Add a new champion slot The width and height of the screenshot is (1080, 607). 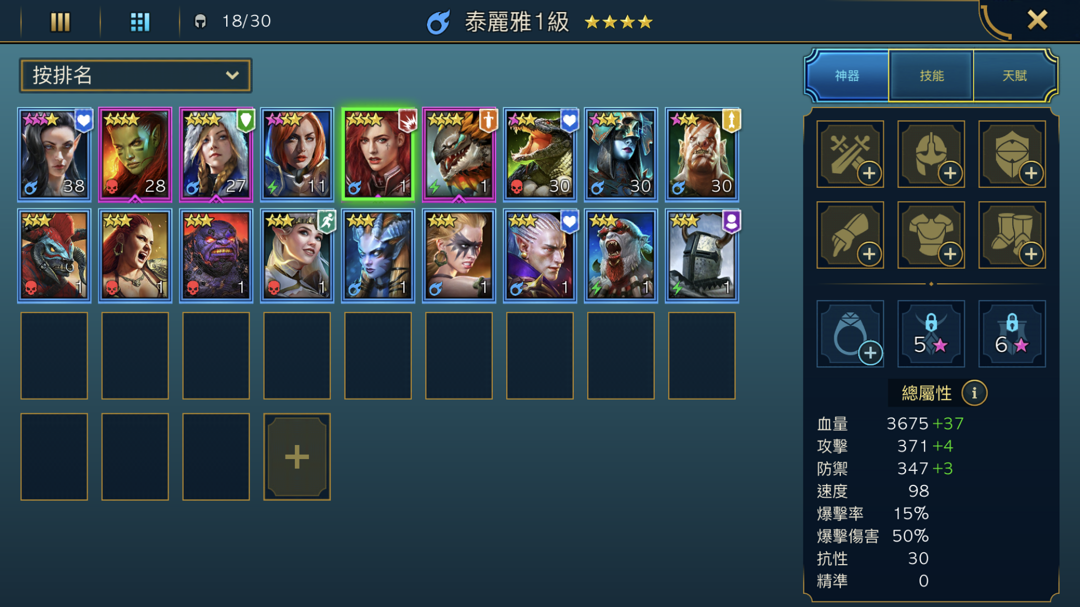(297, 457)
